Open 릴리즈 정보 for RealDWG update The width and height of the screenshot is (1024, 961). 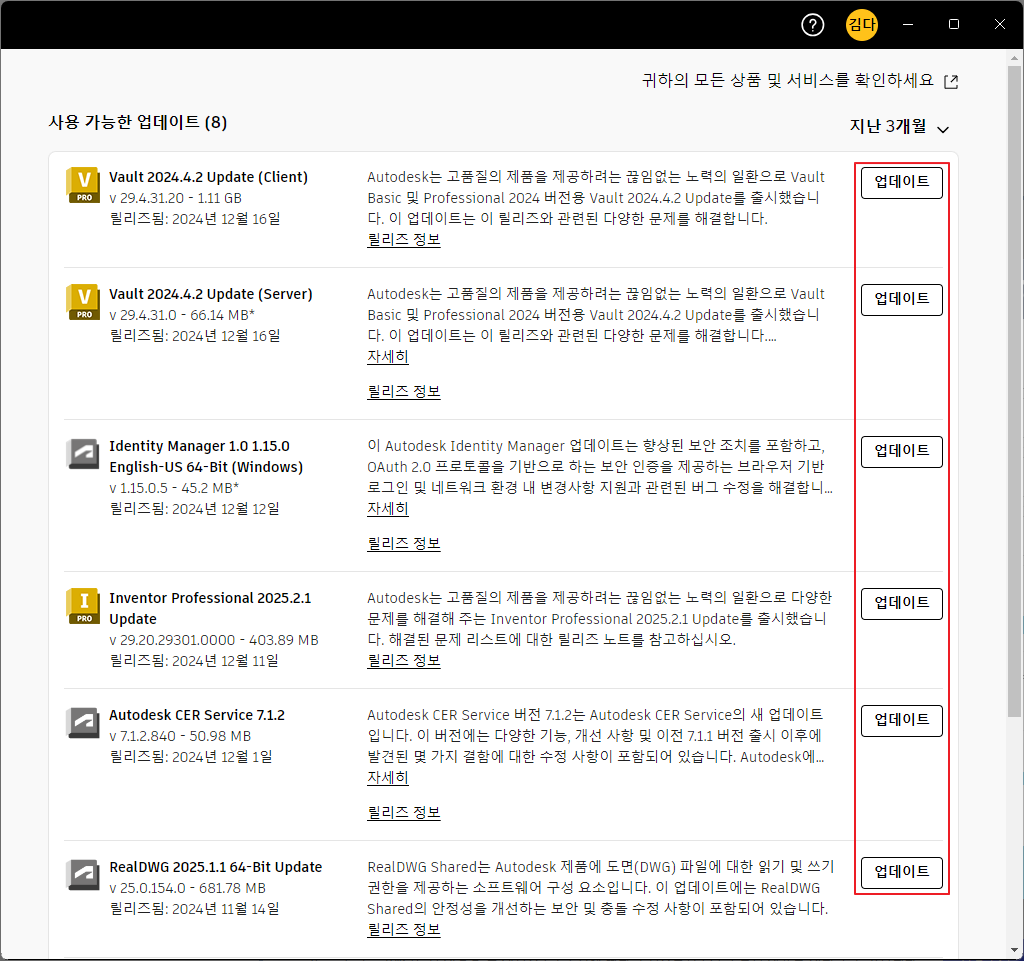click(404, 930)
